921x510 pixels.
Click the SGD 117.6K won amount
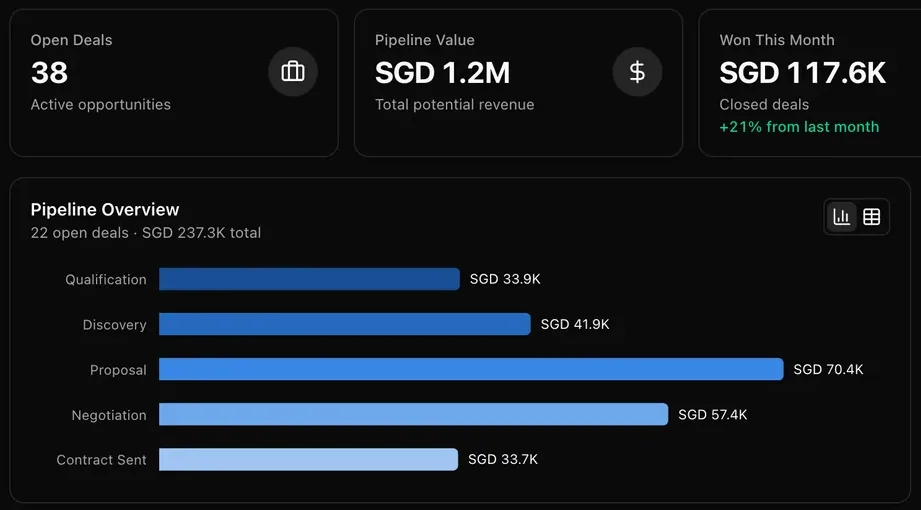click(802, 73)
